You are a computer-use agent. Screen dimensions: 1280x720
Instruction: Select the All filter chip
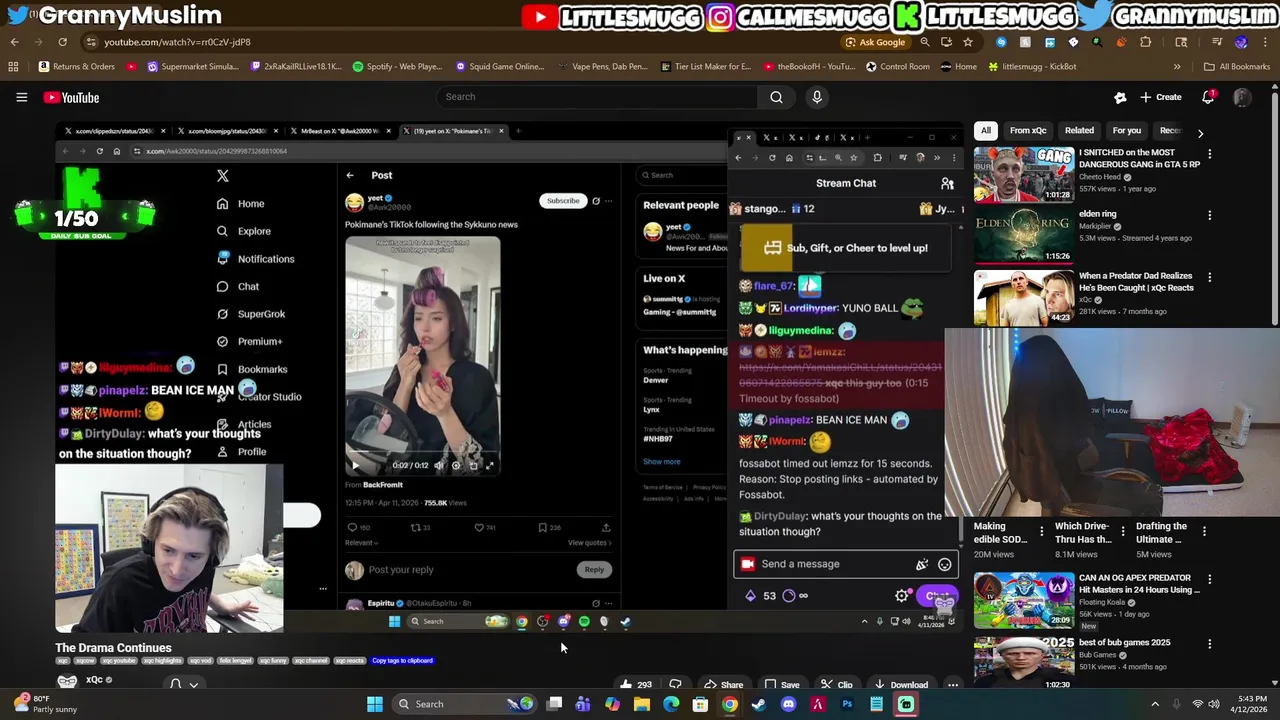click(x=985, y=130)
